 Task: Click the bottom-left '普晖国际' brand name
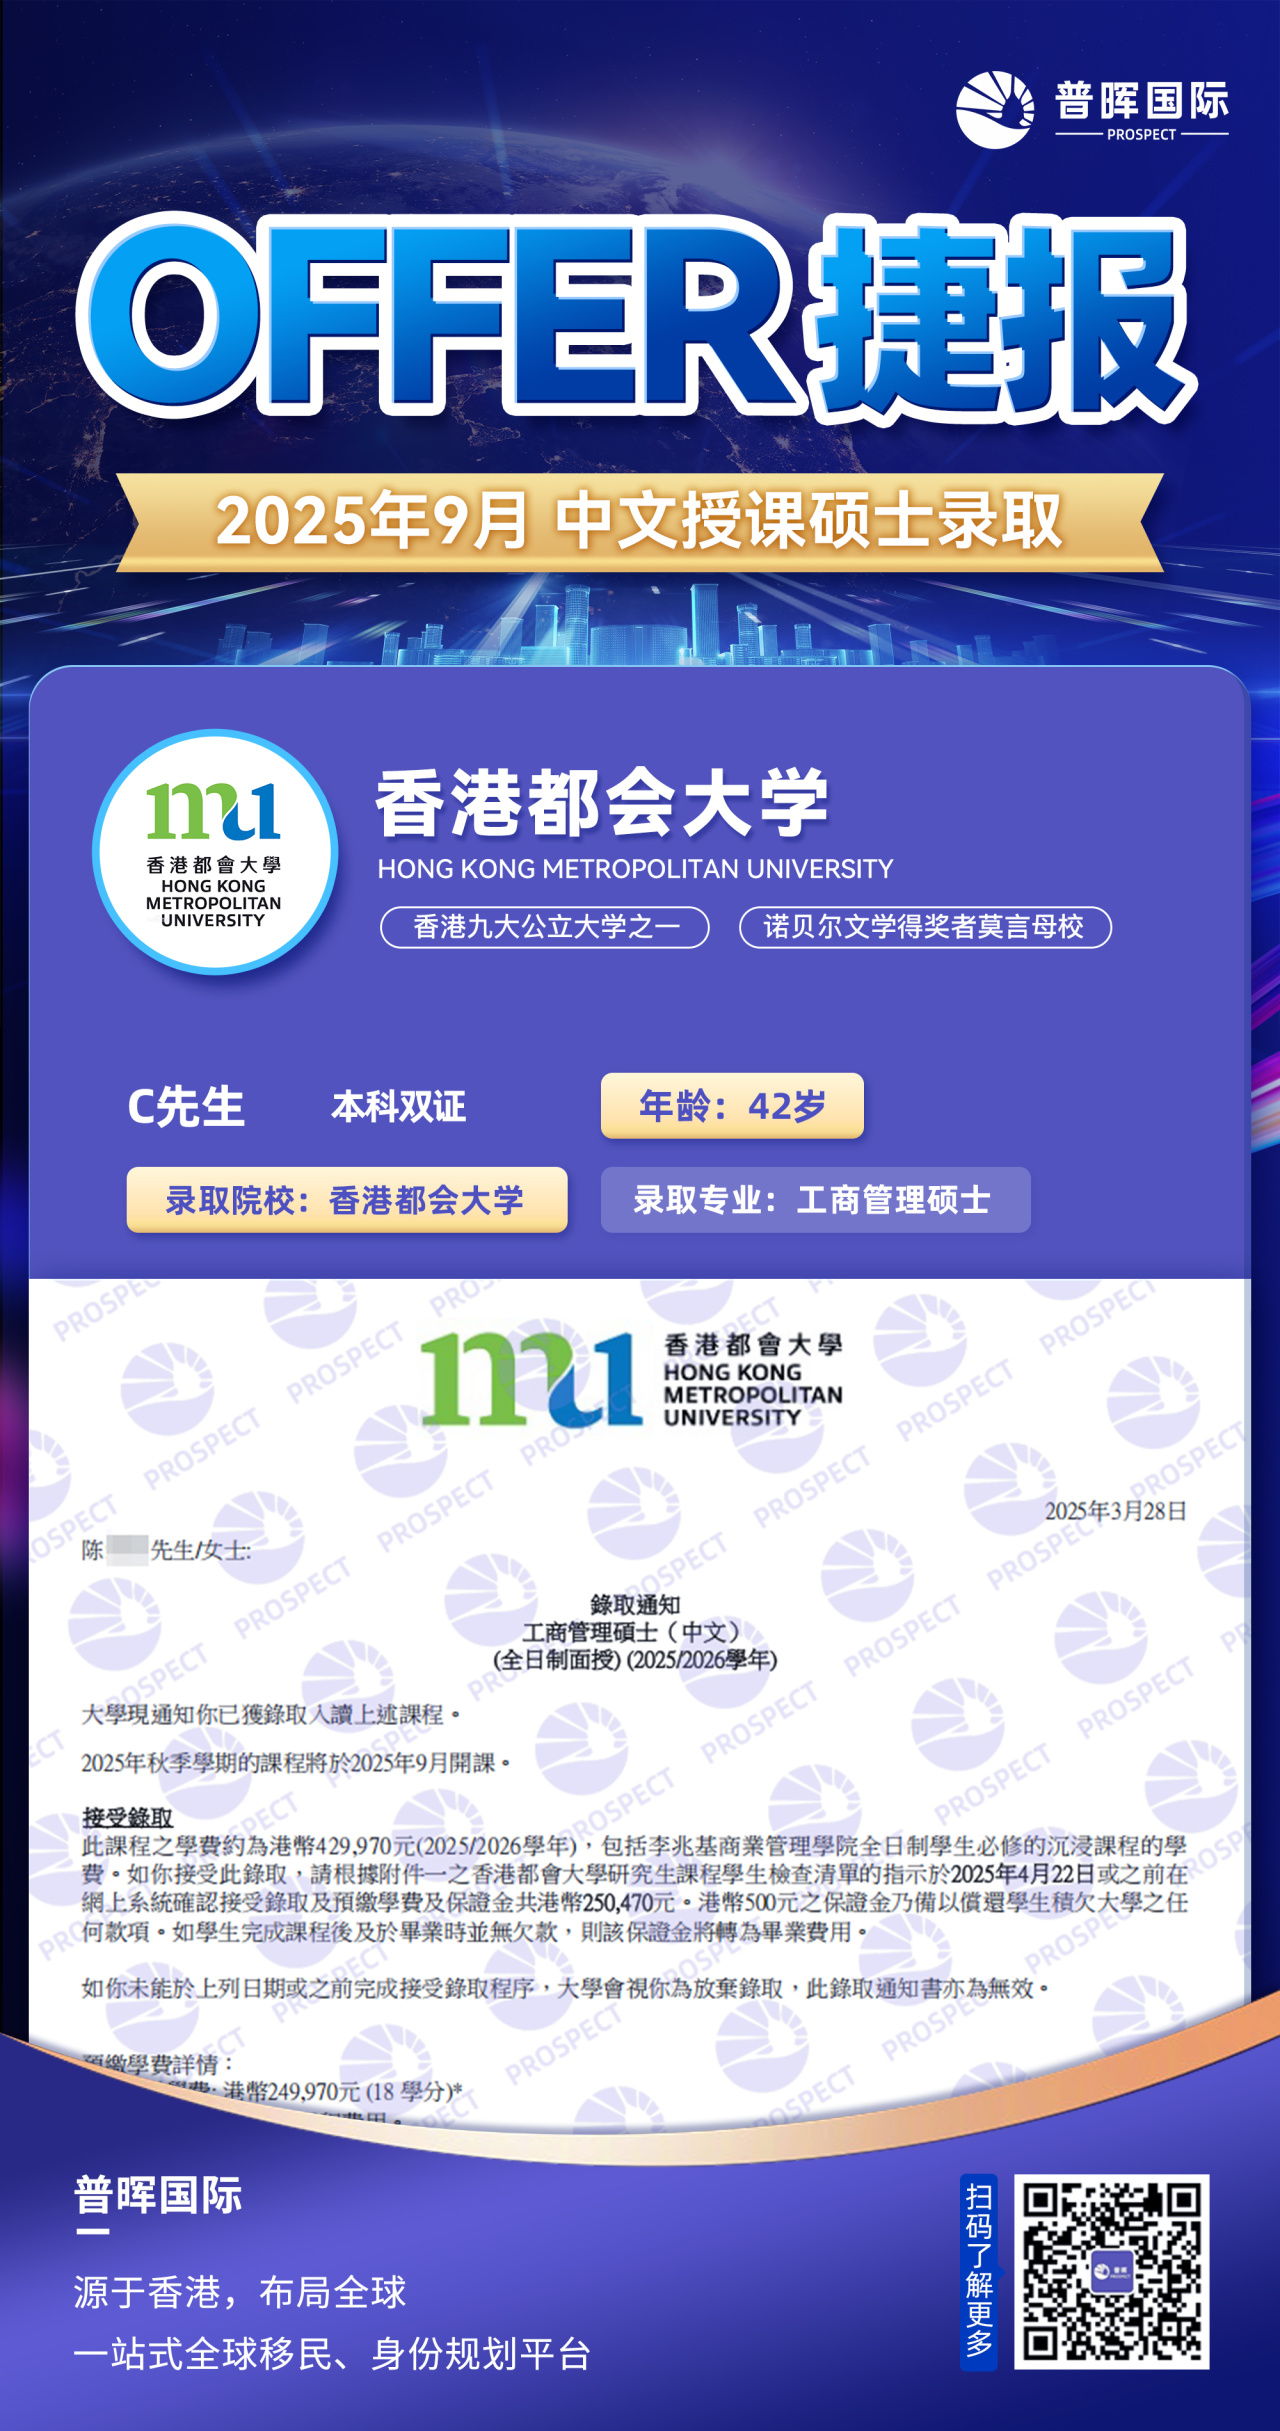pos(158,2195)
